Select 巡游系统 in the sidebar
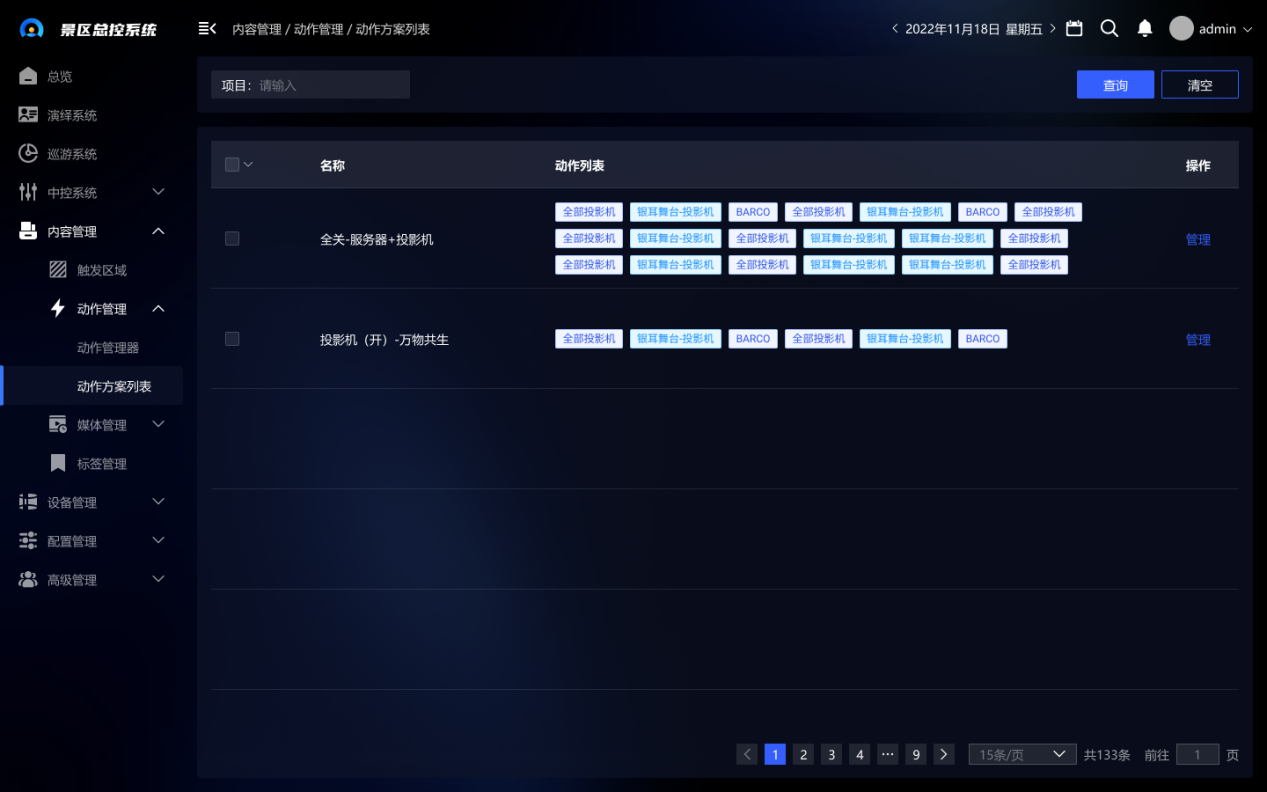Screen dimensions: 1267x792 (72, 154)
